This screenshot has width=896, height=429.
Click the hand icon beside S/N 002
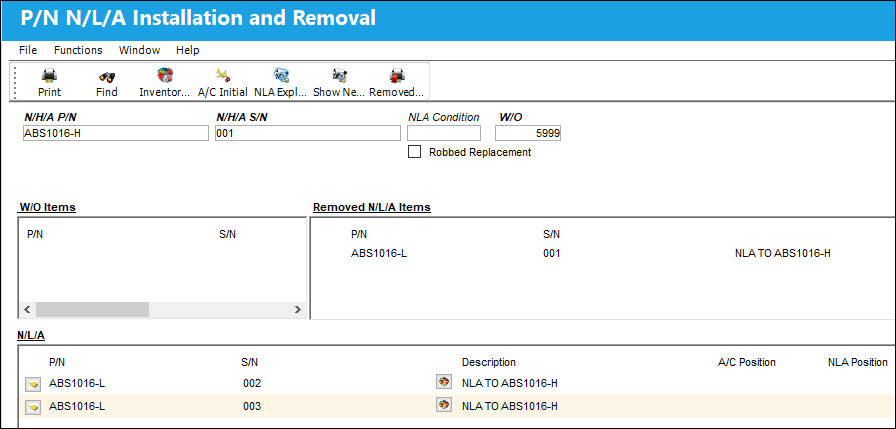click(33, 384)
